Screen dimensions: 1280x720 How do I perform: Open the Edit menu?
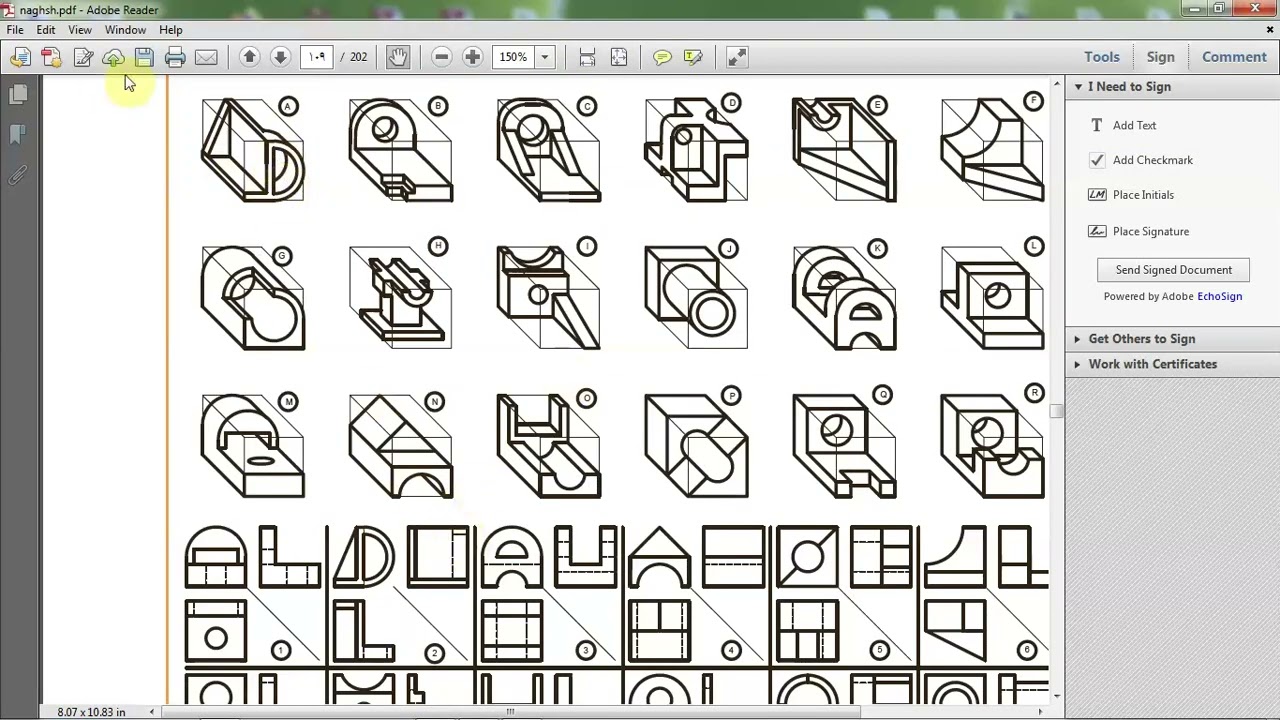(46, 30)
